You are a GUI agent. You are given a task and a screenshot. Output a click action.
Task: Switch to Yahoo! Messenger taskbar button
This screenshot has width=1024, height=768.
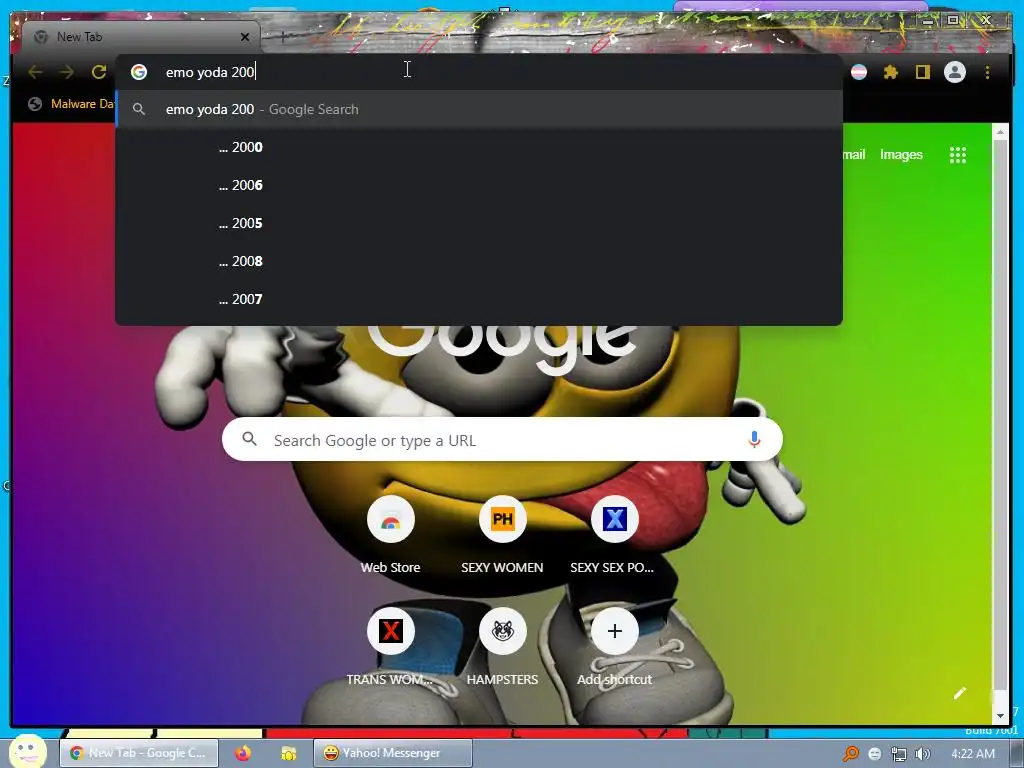pos(392,753)
